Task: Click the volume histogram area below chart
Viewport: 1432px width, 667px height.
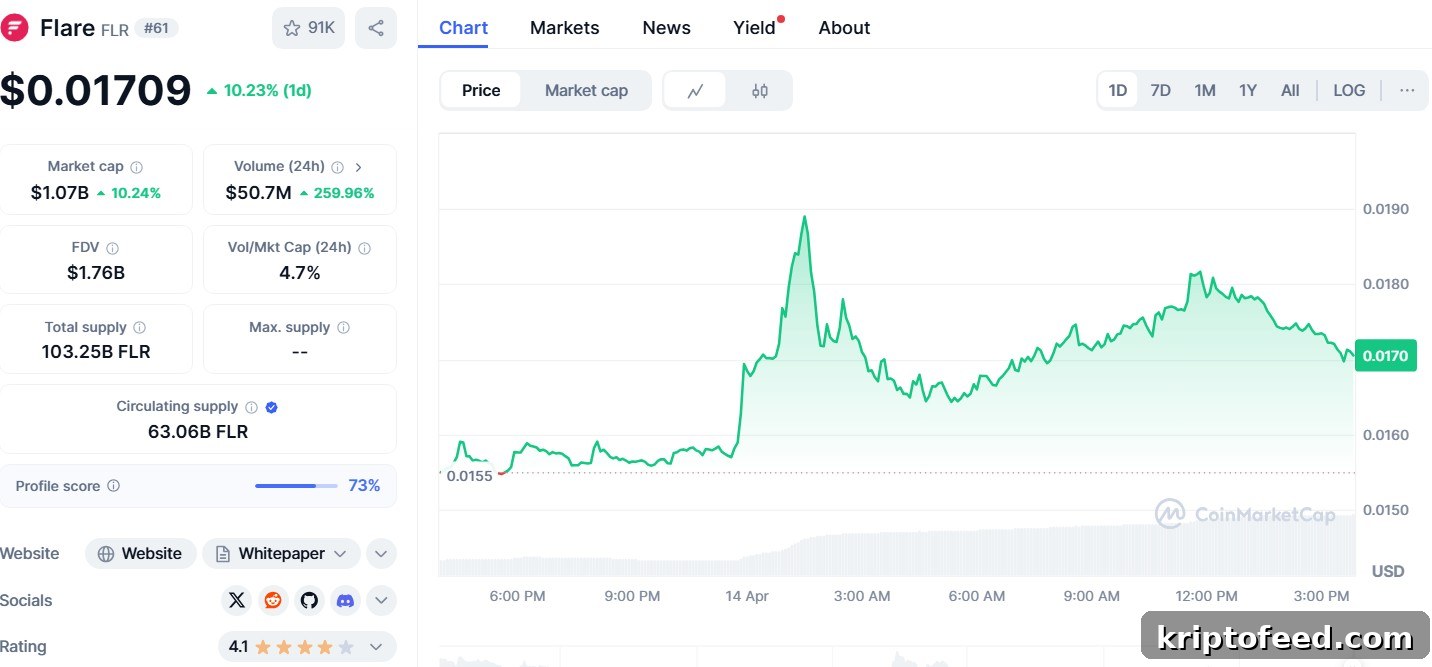Action: tap(897, 547)
